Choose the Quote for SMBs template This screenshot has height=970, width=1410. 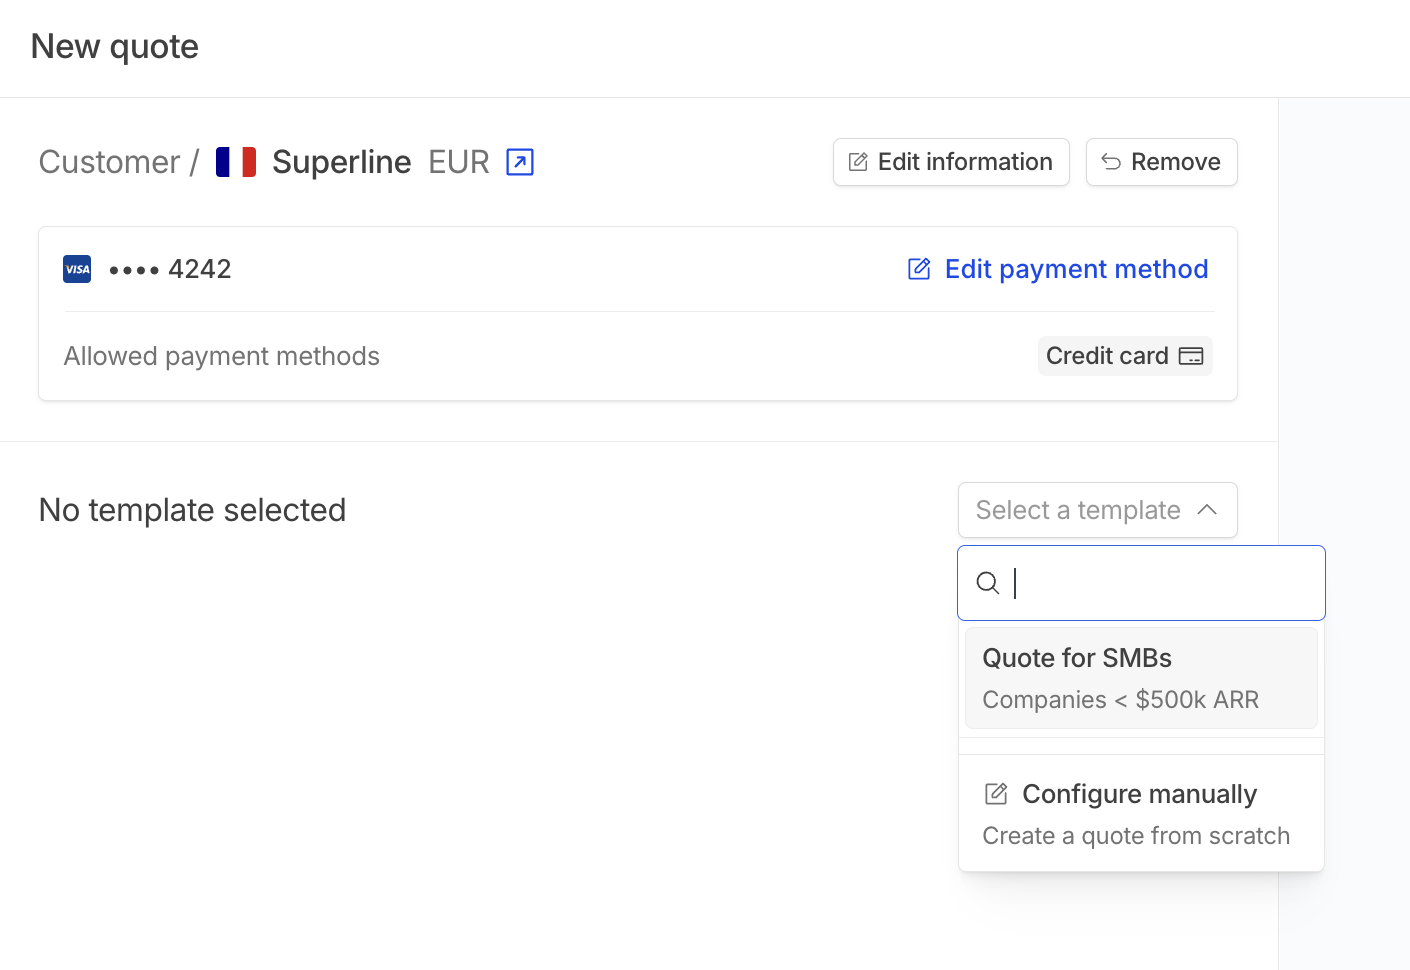point(1141,678)
